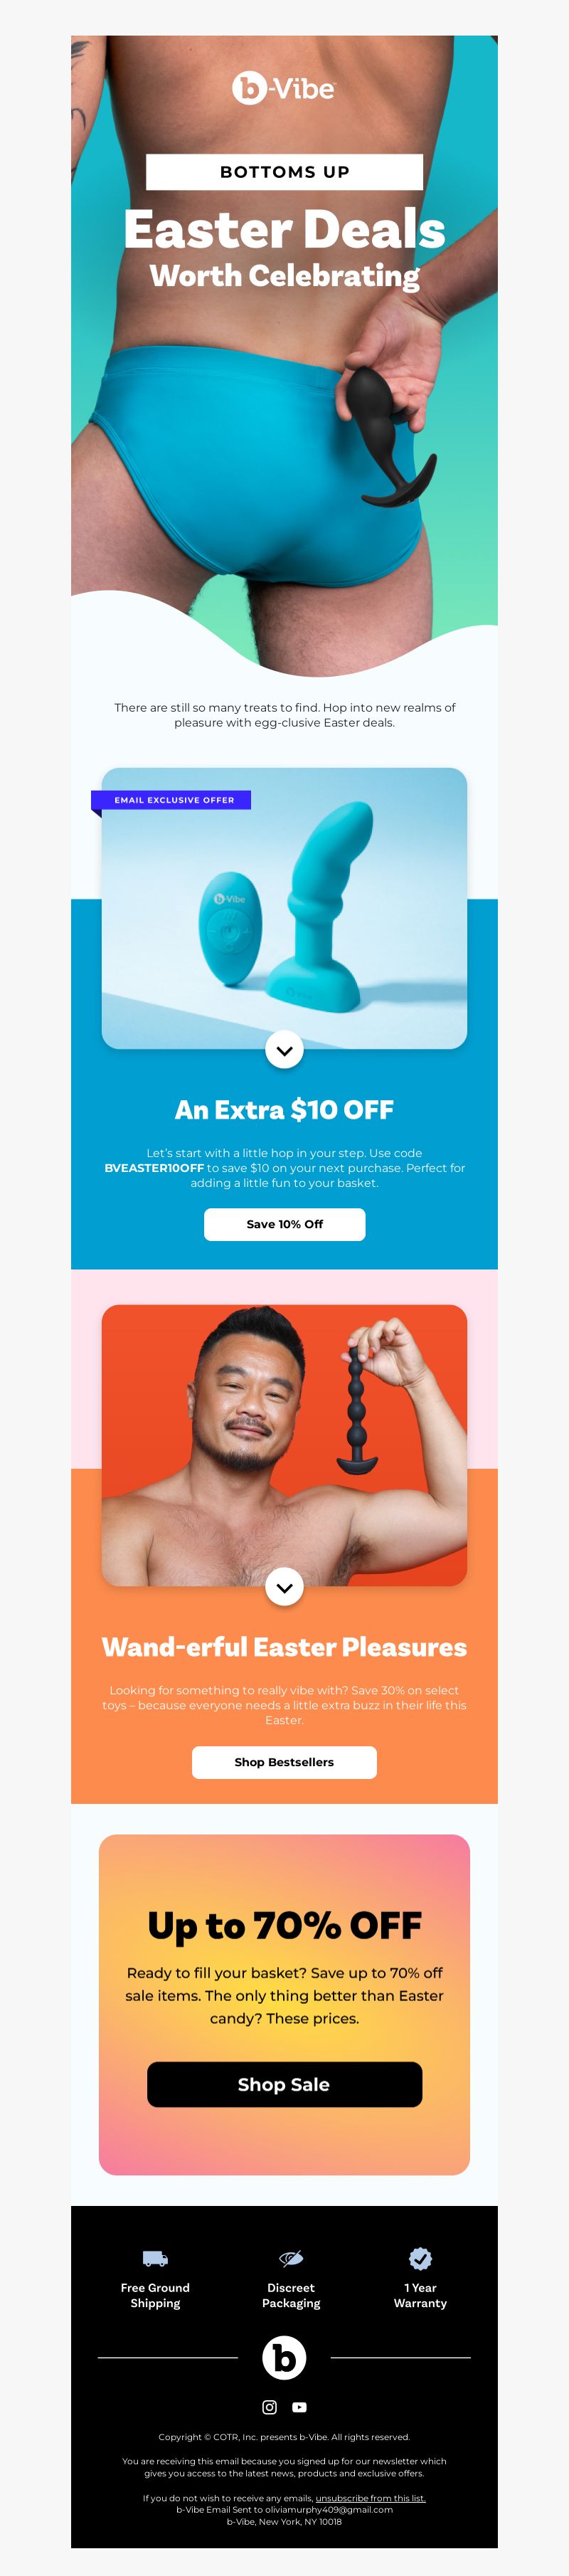Click the Email Exclusive Offer ribbon label
This screenshot has height=2576, width=569.
click(x=171, y=800)
